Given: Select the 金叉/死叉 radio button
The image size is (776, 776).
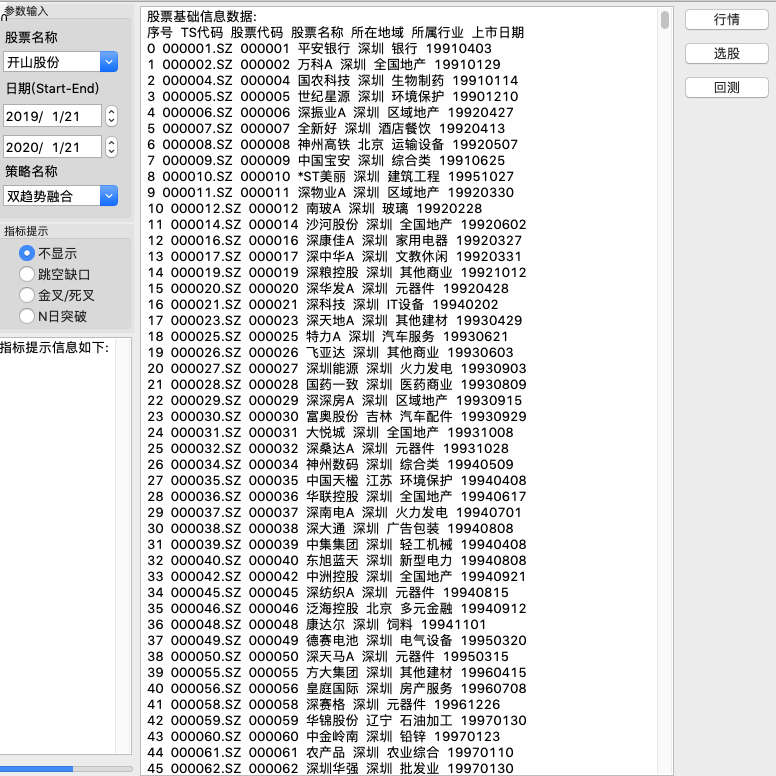Looking at the screenshot, I should tap(27, 295).
